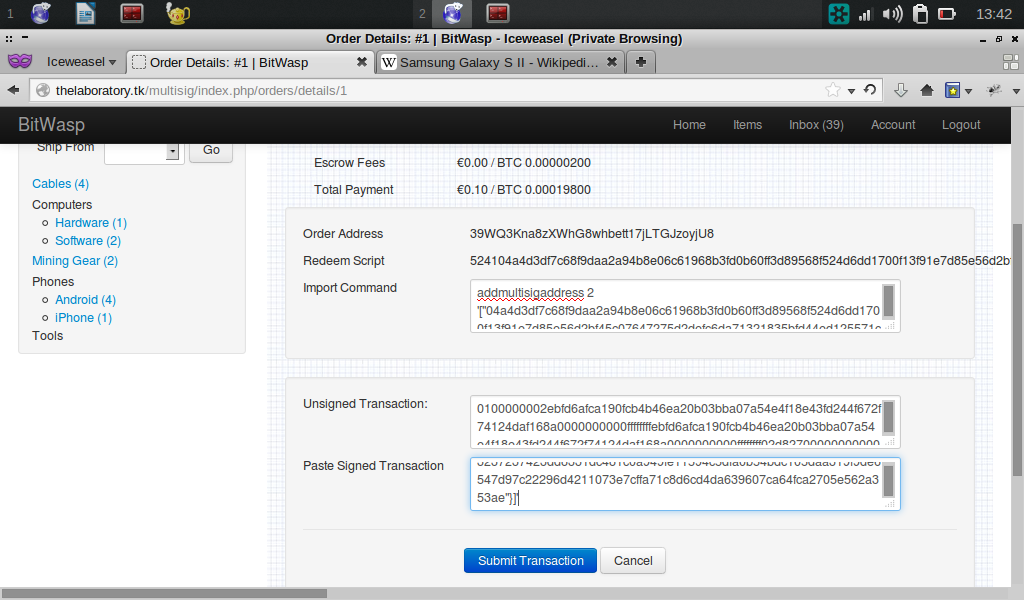Click the 13:42 clock

pyautogui.click(x=993, y=14)
